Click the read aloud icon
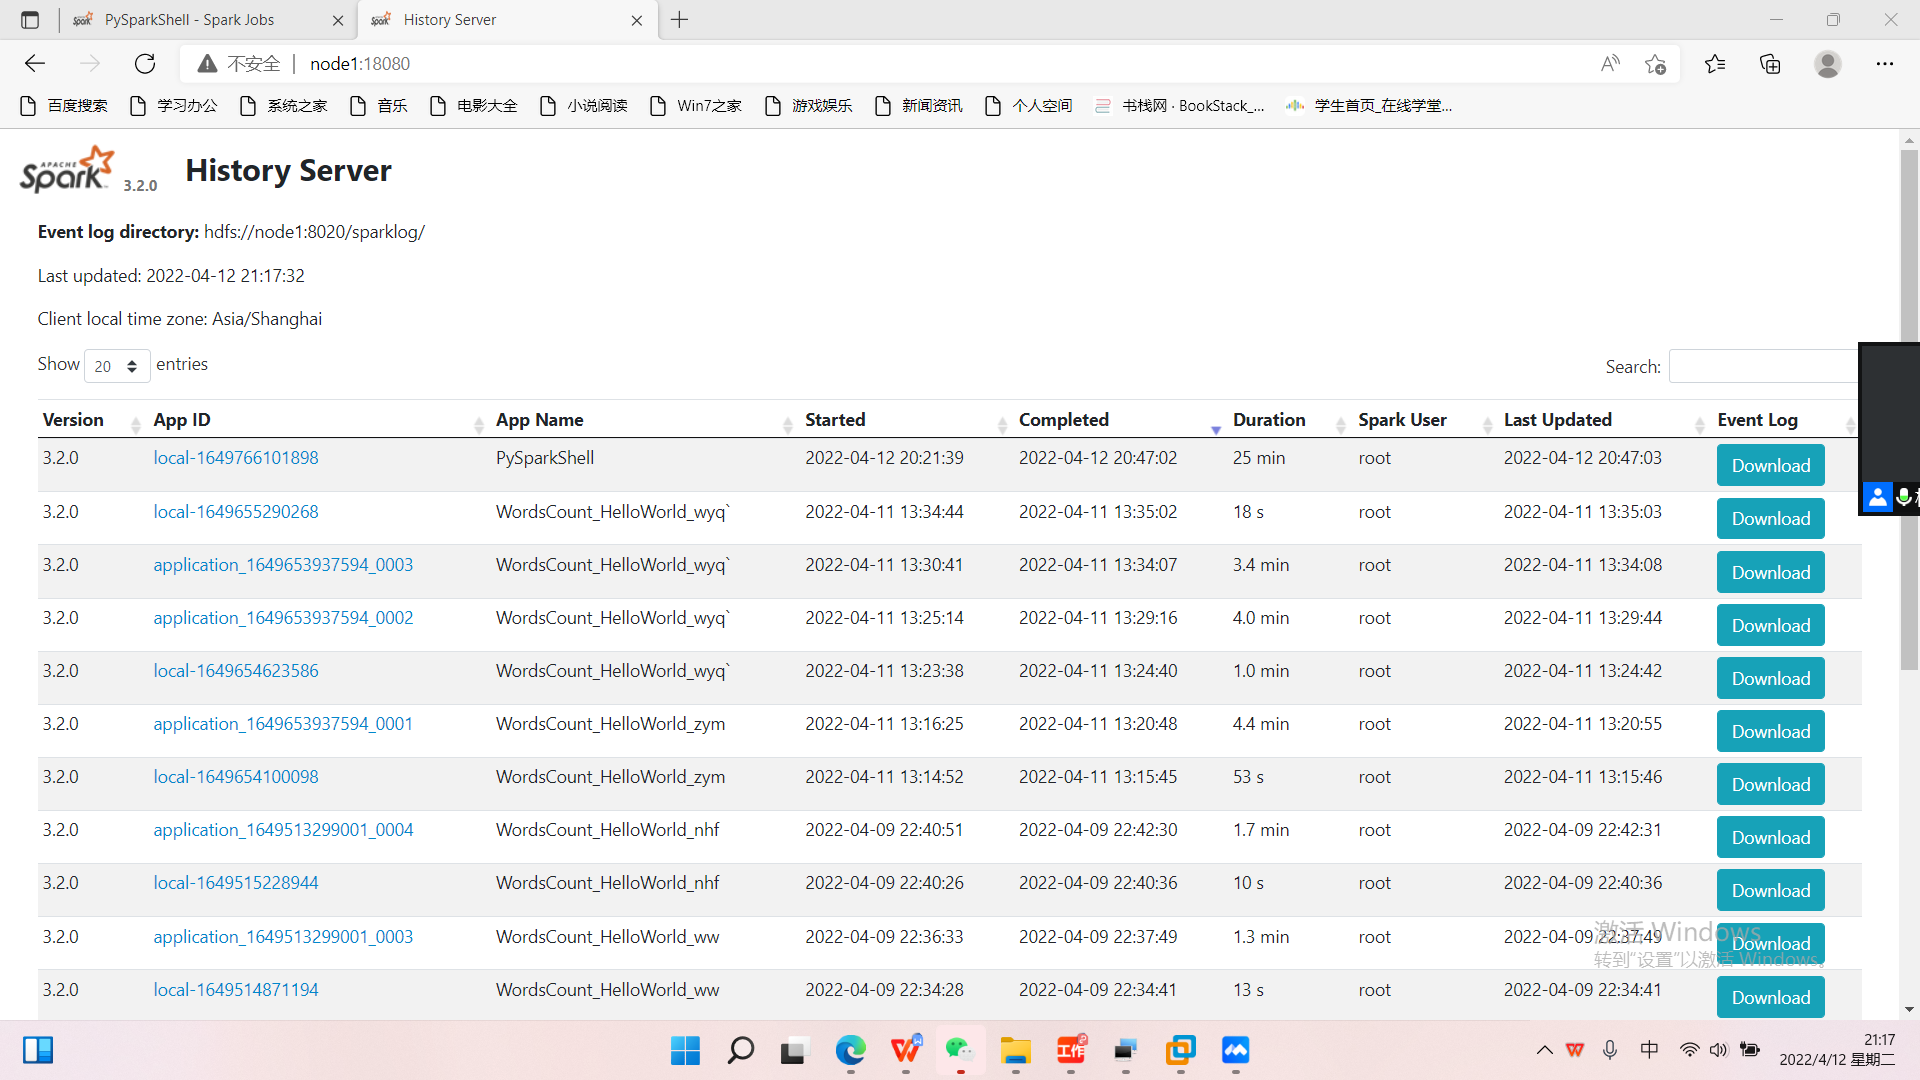This screenshot has height=1080, width=1920. coord(1610,64)
